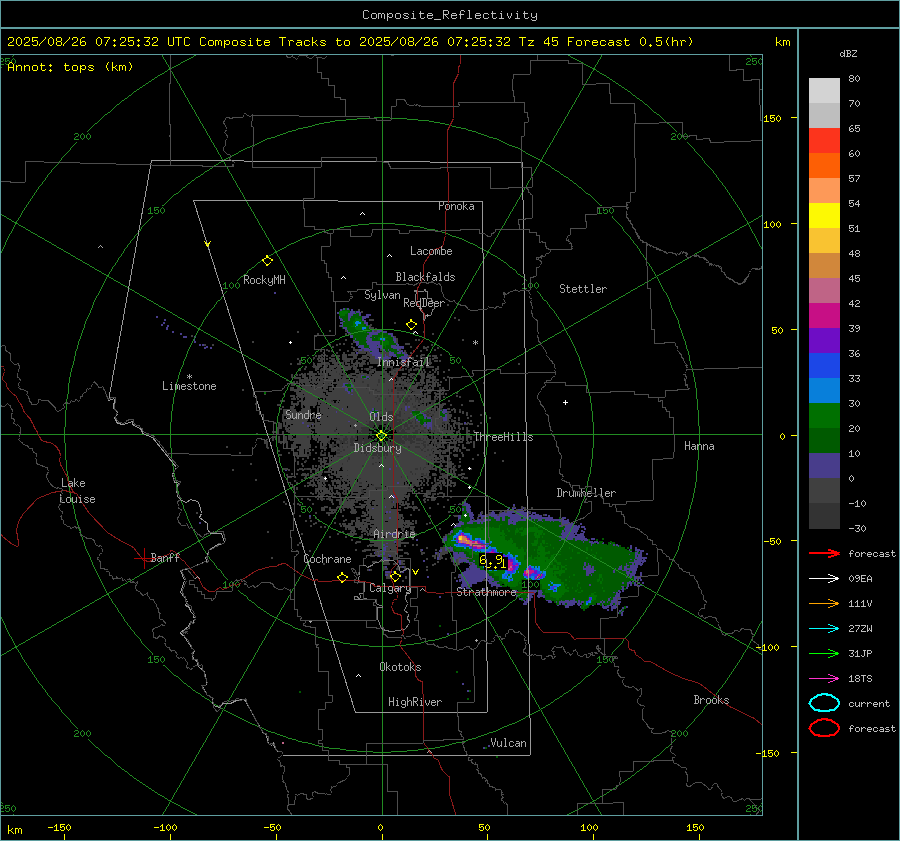Click the dBZ legend heading
900x841 pixels.
[x=848, y=54]
